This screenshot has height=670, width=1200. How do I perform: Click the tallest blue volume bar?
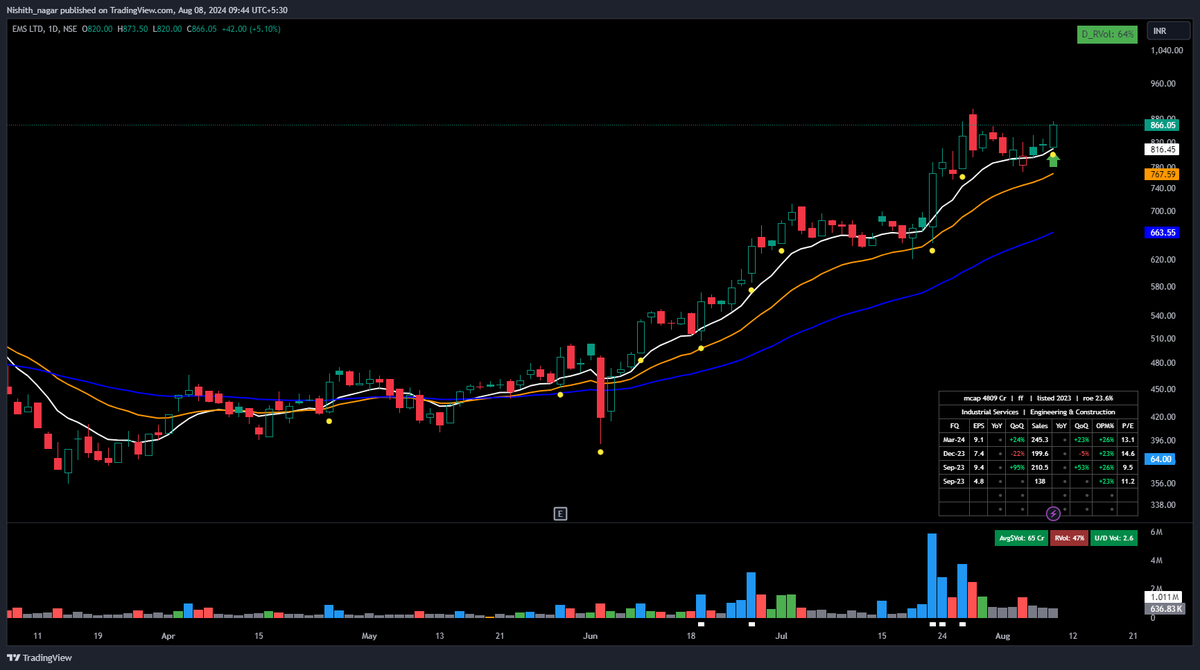932,576
